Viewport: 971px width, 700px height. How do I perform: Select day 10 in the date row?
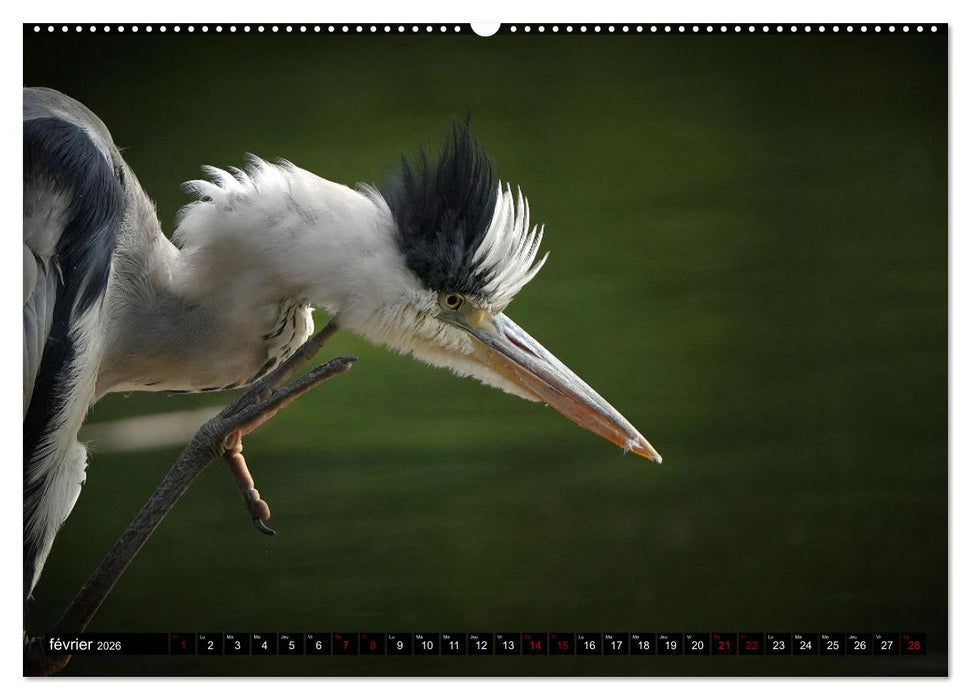[x=426, y=645]
